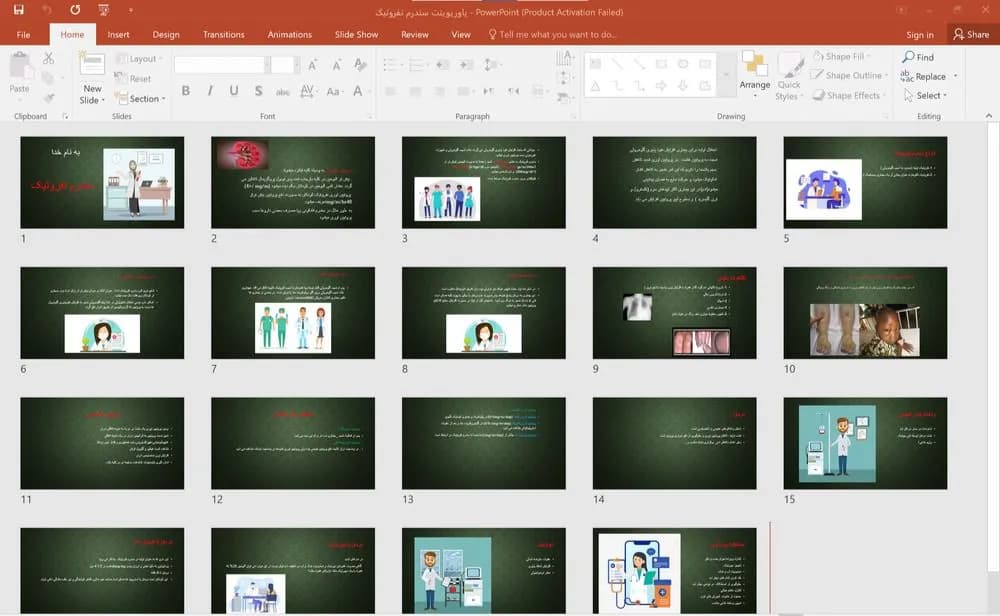1000x616 pixels.
Task: Apply Bold formatting with the B icon
Action: [186, 91]
